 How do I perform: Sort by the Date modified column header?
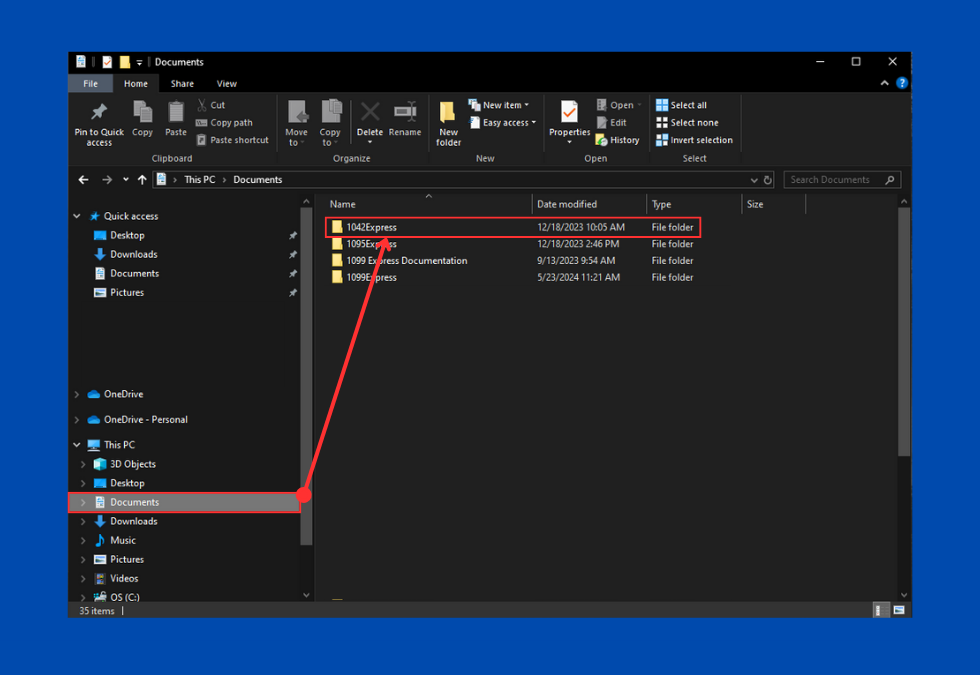[x=567, y=204]
